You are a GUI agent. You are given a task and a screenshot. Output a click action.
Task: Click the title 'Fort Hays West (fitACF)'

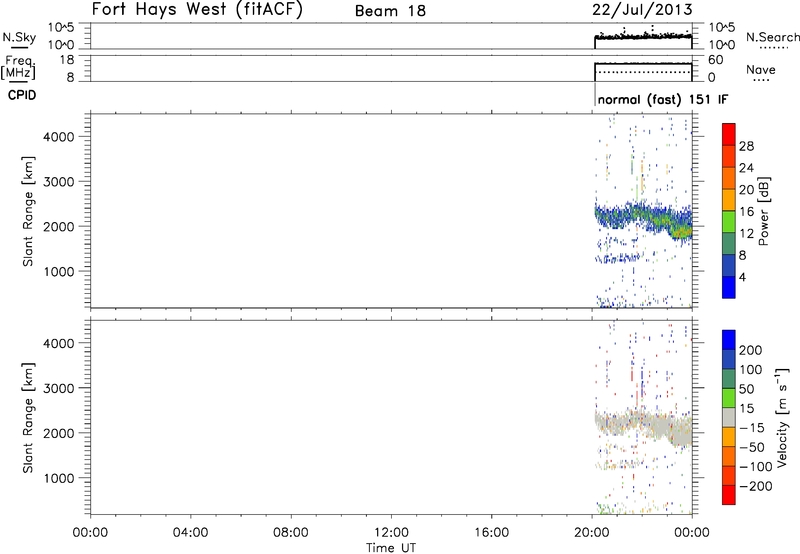197,10
